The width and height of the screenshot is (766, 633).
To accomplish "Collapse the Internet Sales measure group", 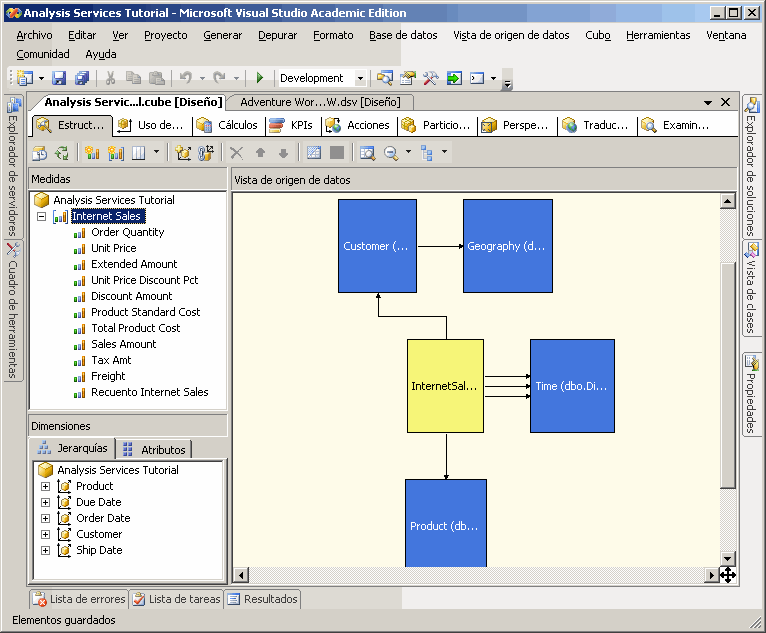I will coord(42,216).
